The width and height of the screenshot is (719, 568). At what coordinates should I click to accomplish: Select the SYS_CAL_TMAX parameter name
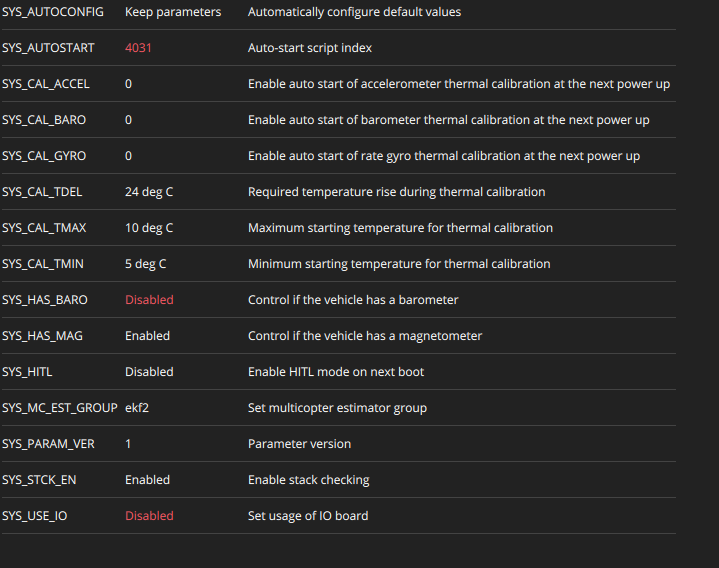(44, 228)
